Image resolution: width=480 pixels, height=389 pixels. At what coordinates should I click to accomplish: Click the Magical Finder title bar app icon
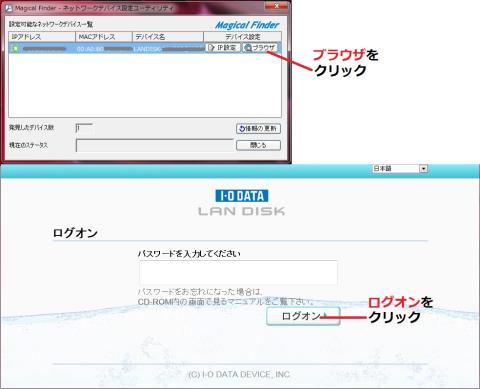click(x=9, y=8)
